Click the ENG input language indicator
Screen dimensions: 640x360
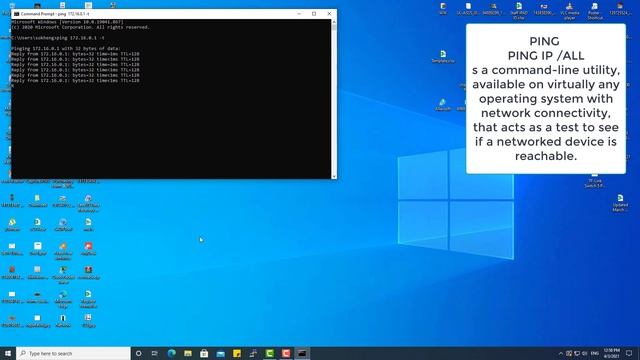click(x=595, y=353)
